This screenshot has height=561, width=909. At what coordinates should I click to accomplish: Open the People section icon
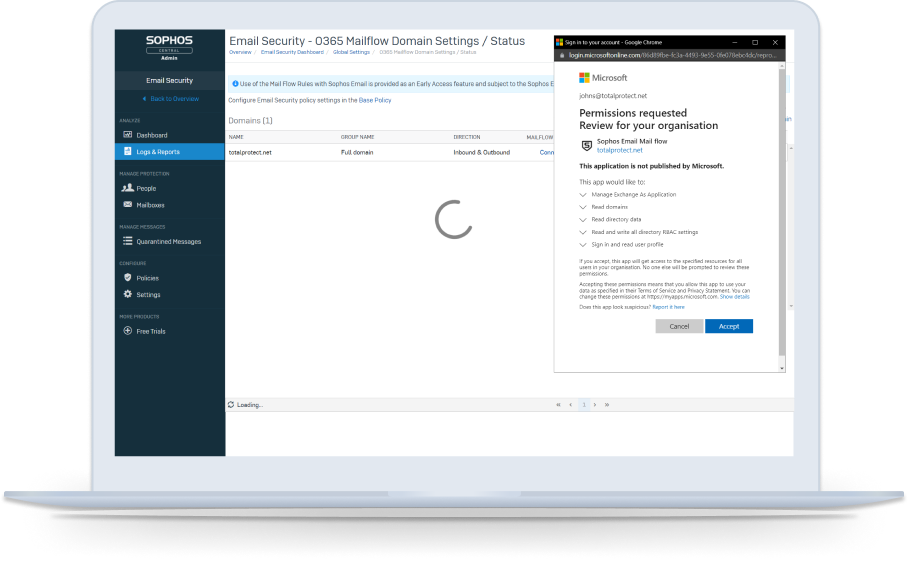[127, 188]
